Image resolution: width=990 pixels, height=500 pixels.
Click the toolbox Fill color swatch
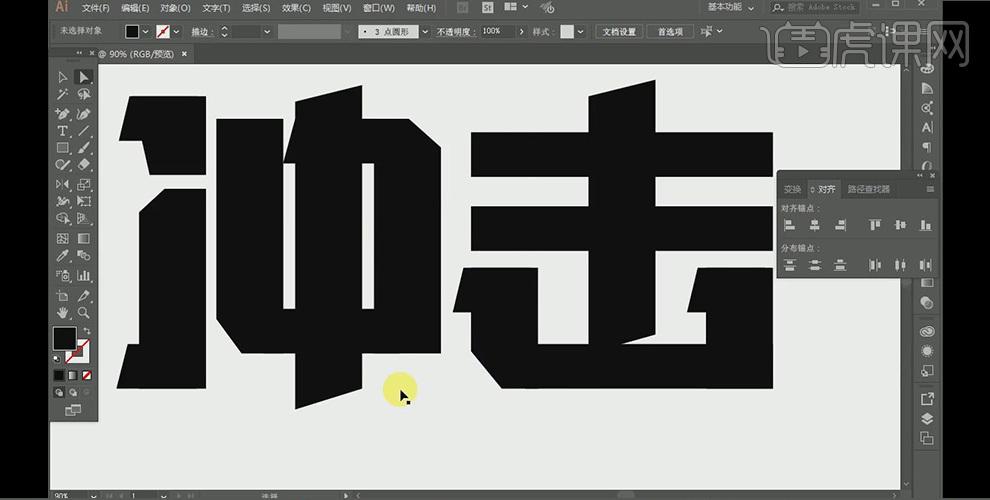pos(64,338)
